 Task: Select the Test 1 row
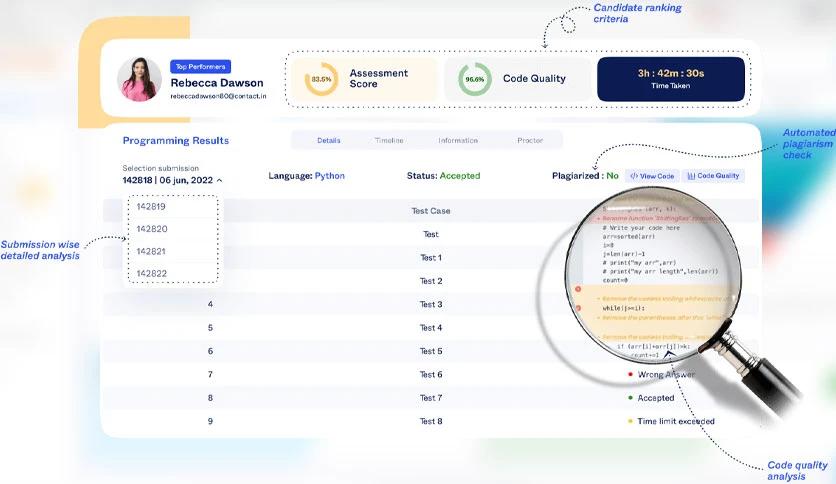click(x=431, y=257)
